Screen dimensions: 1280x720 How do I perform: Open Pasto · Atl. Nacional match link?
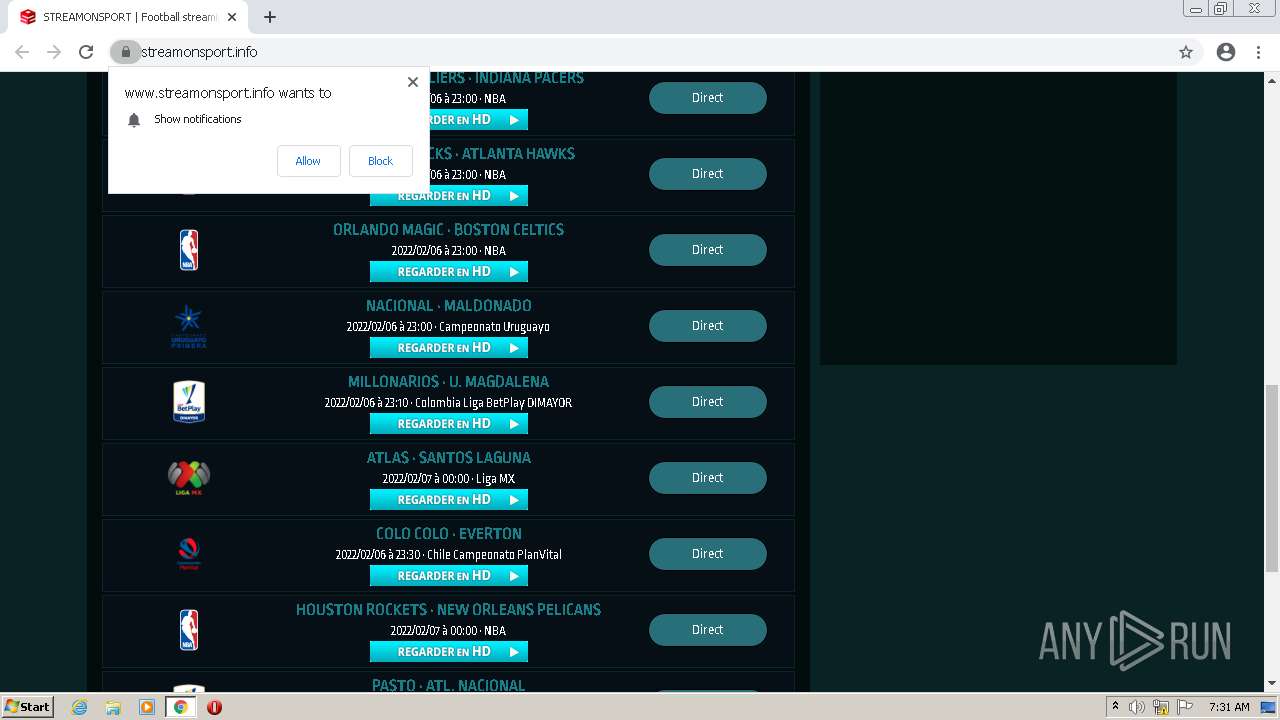pos(448,686)
